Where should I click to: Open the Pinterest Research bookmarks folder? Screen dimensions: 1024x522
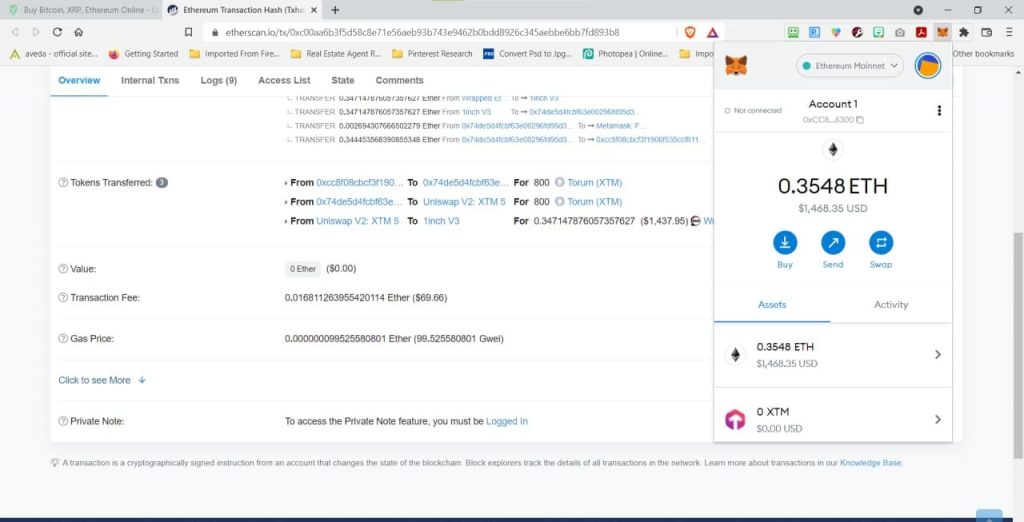[432, 54]
